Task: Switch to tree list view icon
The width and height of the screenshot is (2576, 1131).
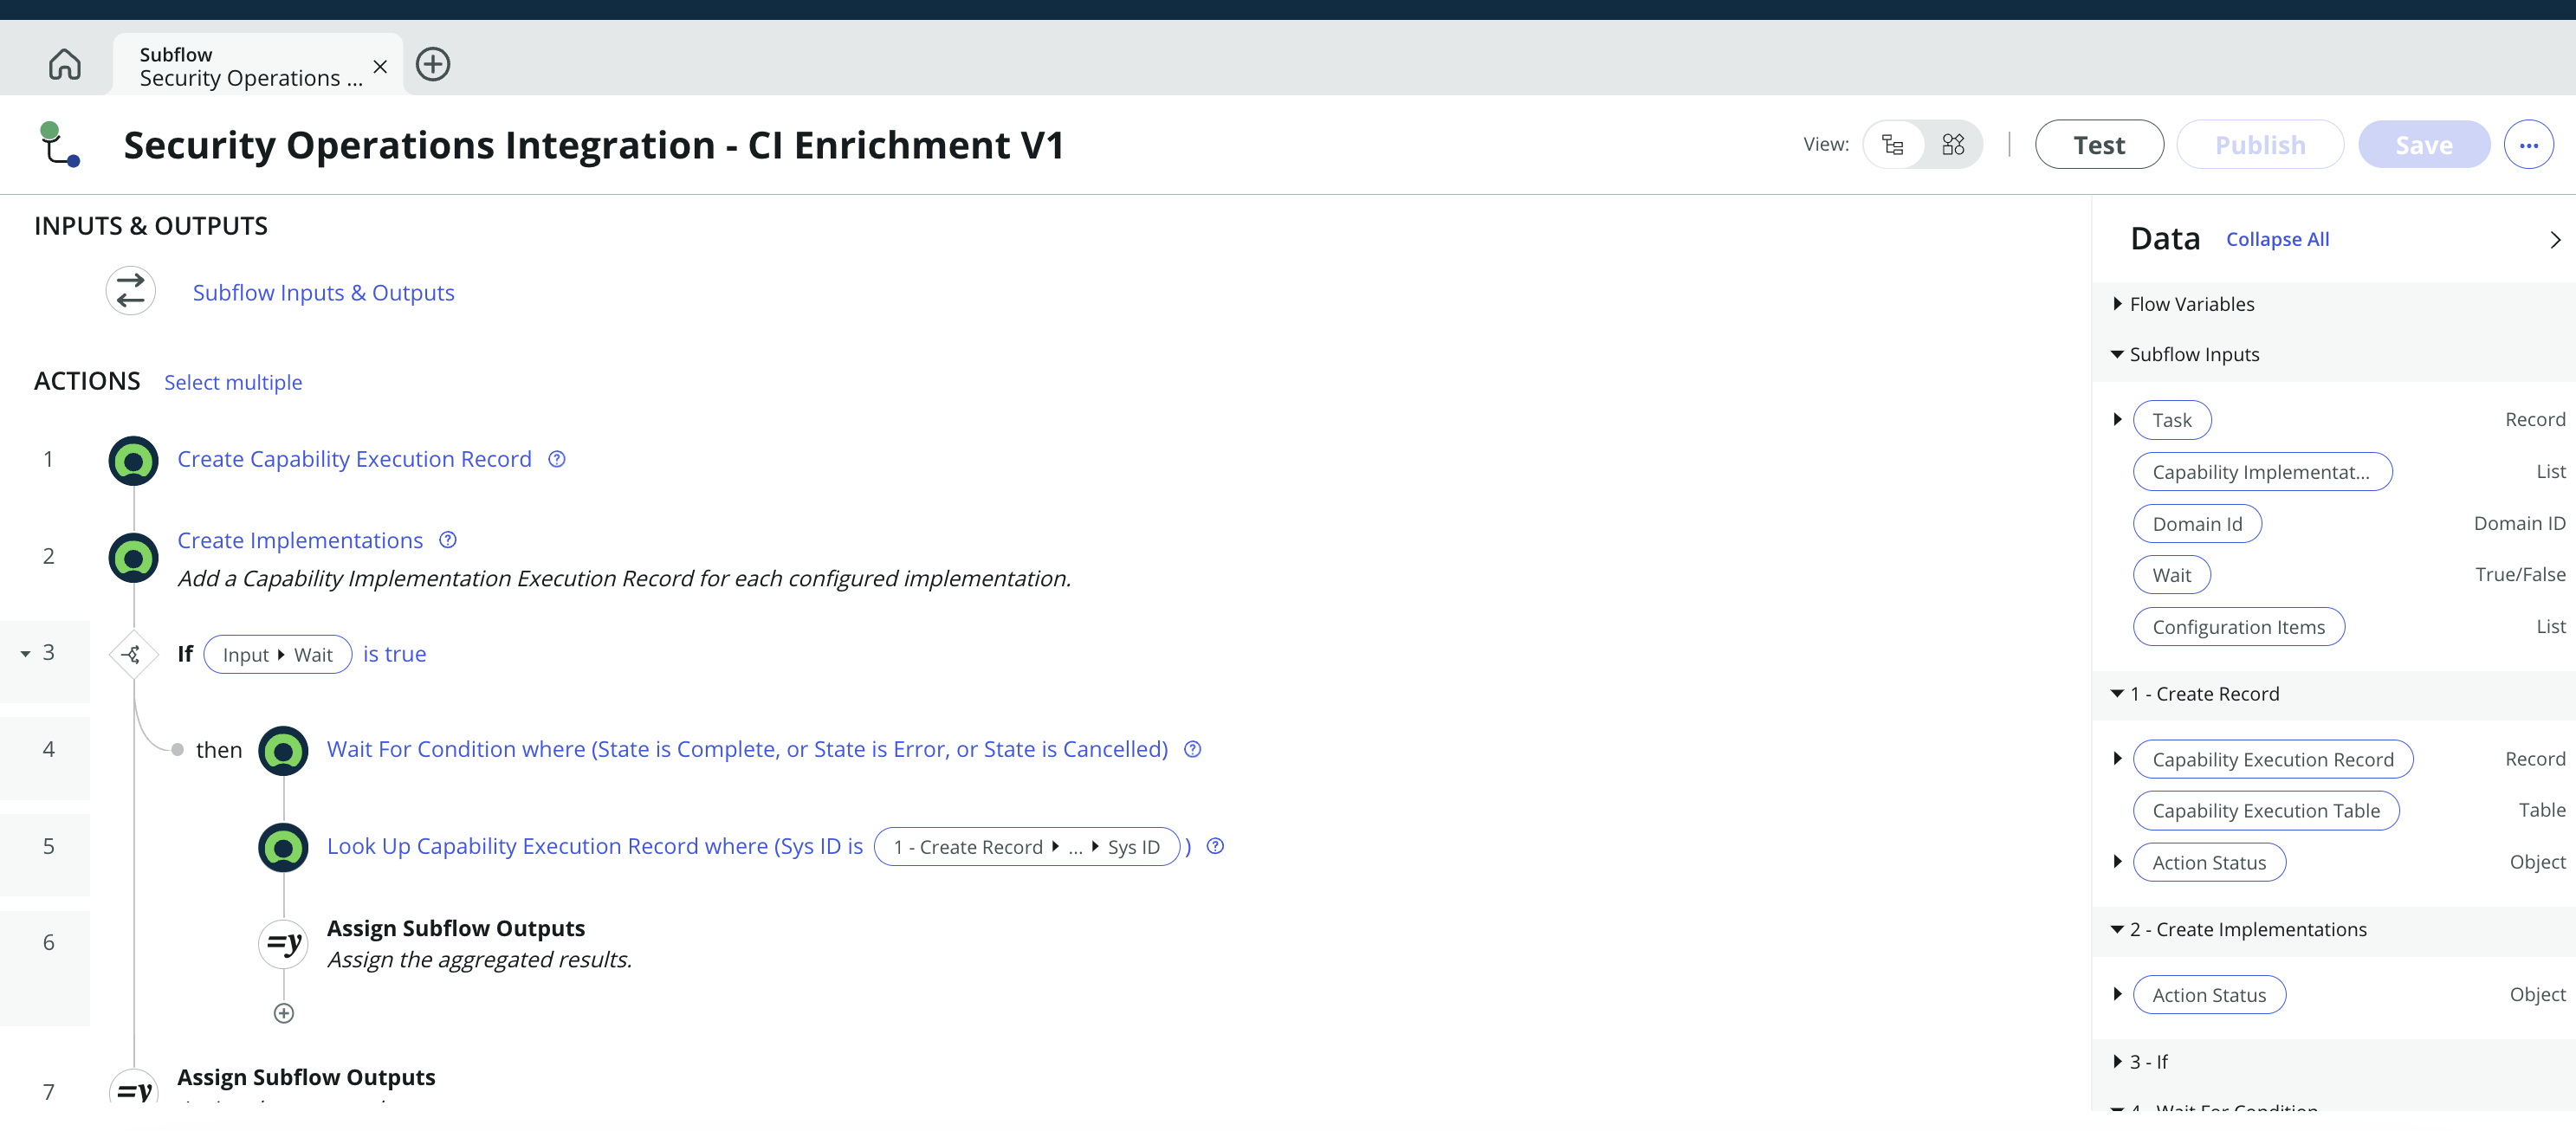Action: (x=1892, y=145)
